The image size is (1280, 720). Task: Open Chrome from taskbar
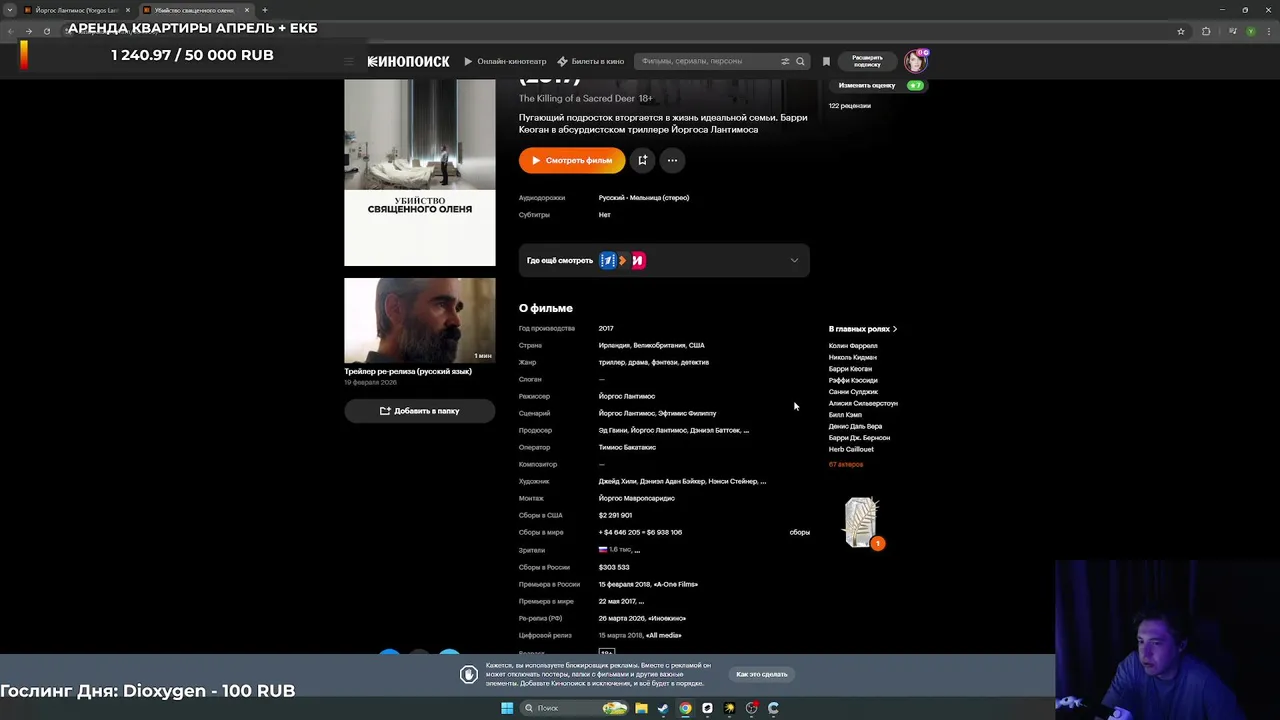click(x=685, y=708)
